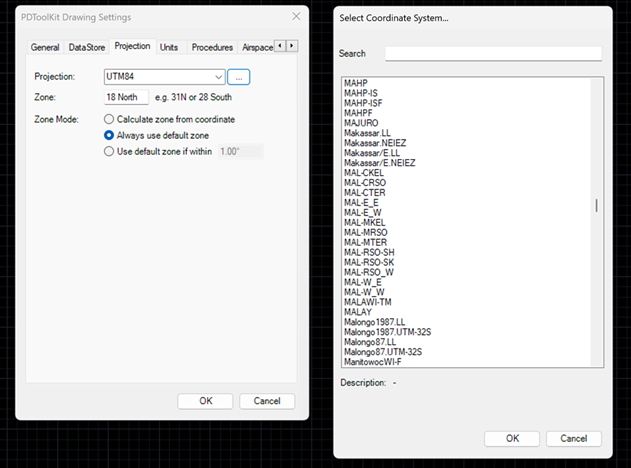Close the PDToolKit Drawing Settings dialog
The height and width of the screenshot is (468, 631).
[x=296, y=17]
